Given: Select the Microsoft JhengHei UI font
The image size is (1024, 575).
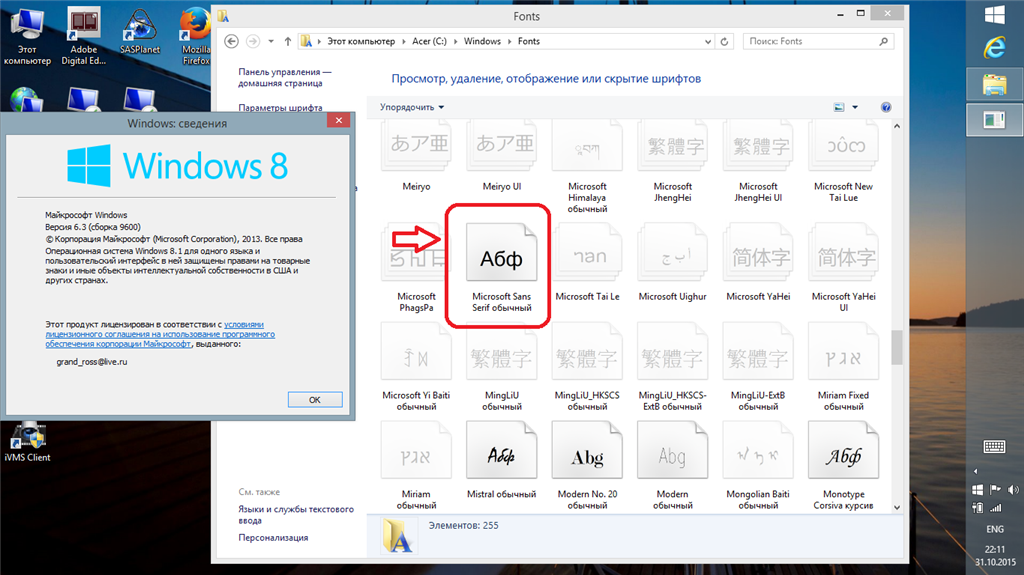Looking at the screenshot, I should [x=758, y=145].
